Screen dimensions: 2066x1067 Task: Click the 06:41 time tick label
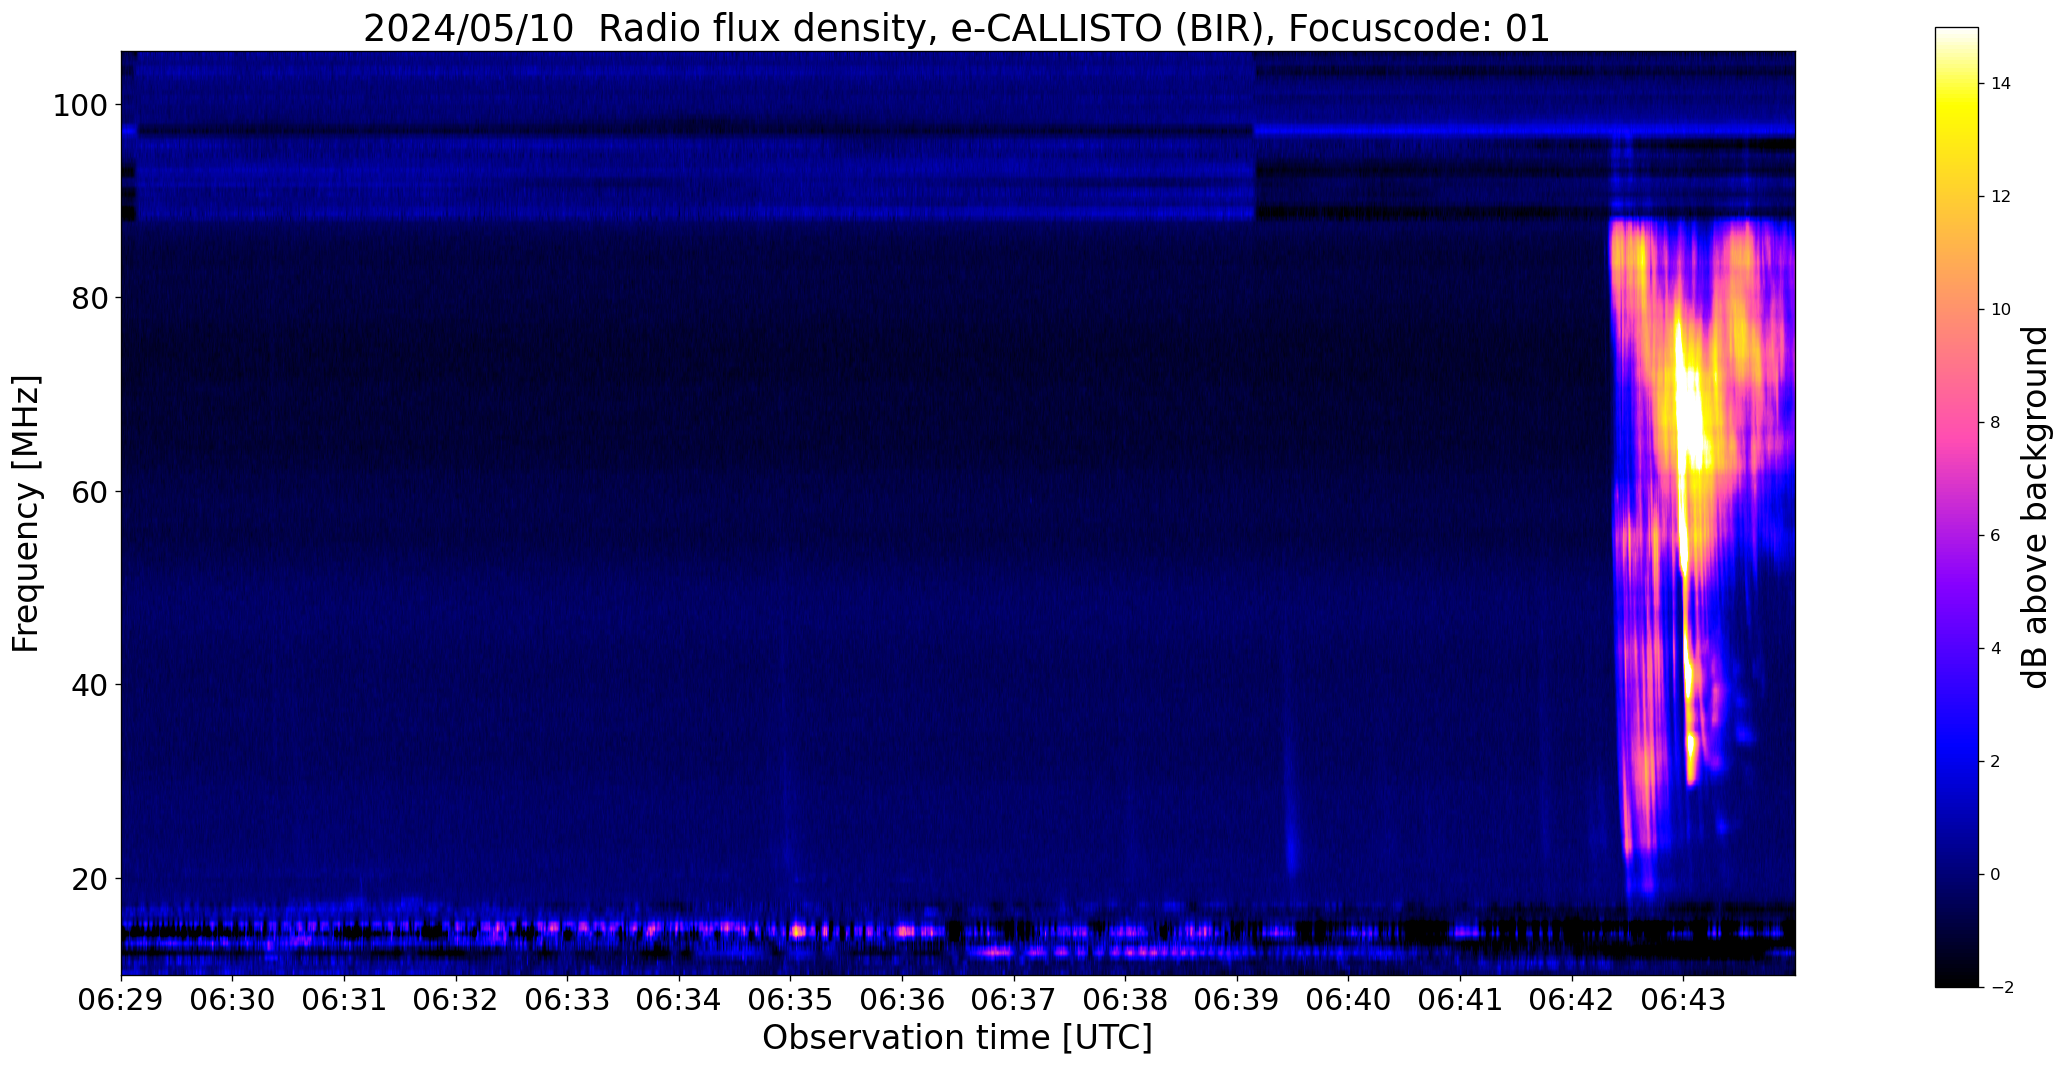pos(1461,1000)
